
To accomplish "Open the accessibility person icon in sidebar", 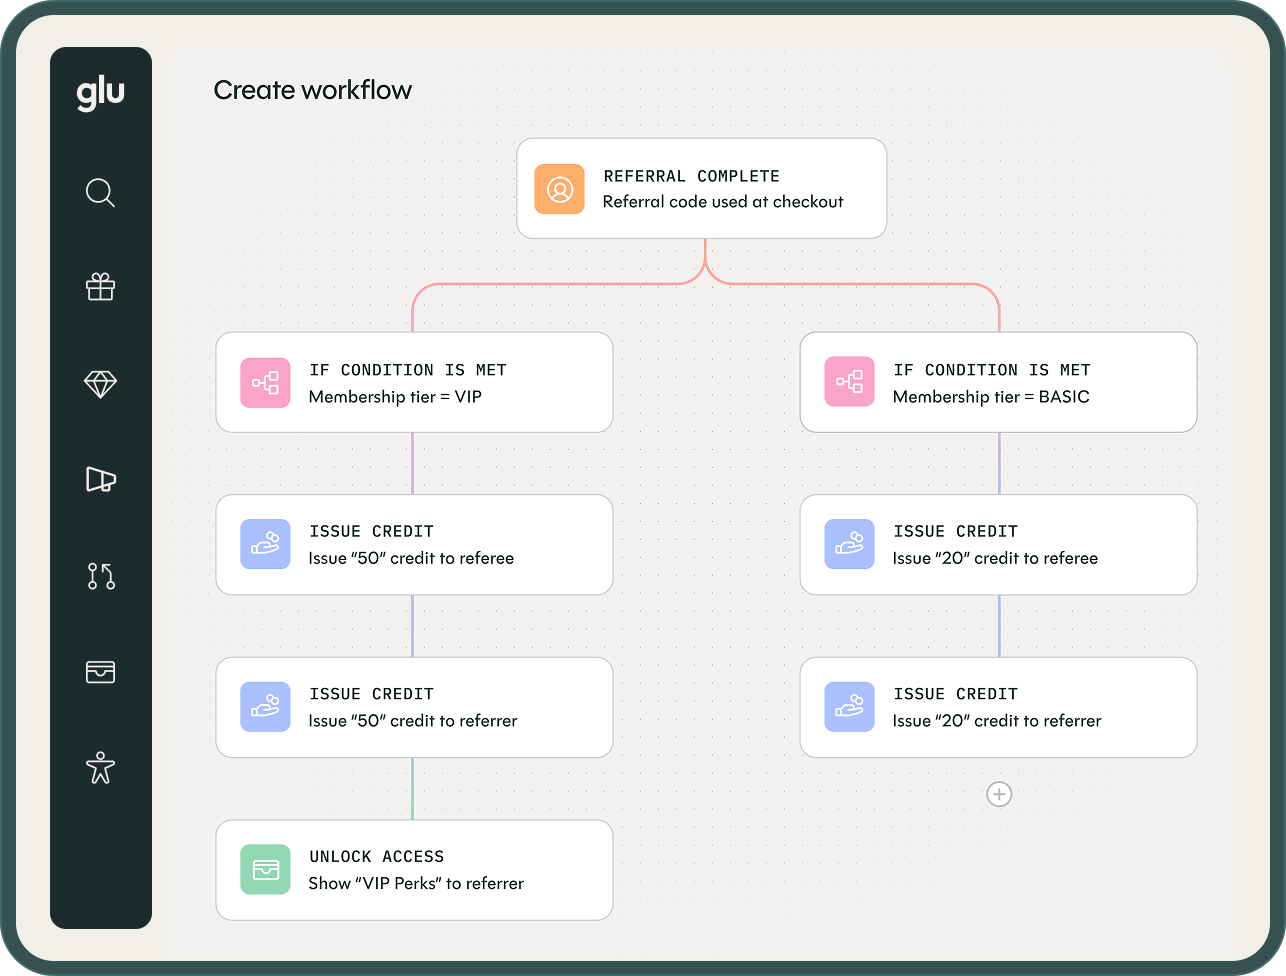I will (101, 768).
